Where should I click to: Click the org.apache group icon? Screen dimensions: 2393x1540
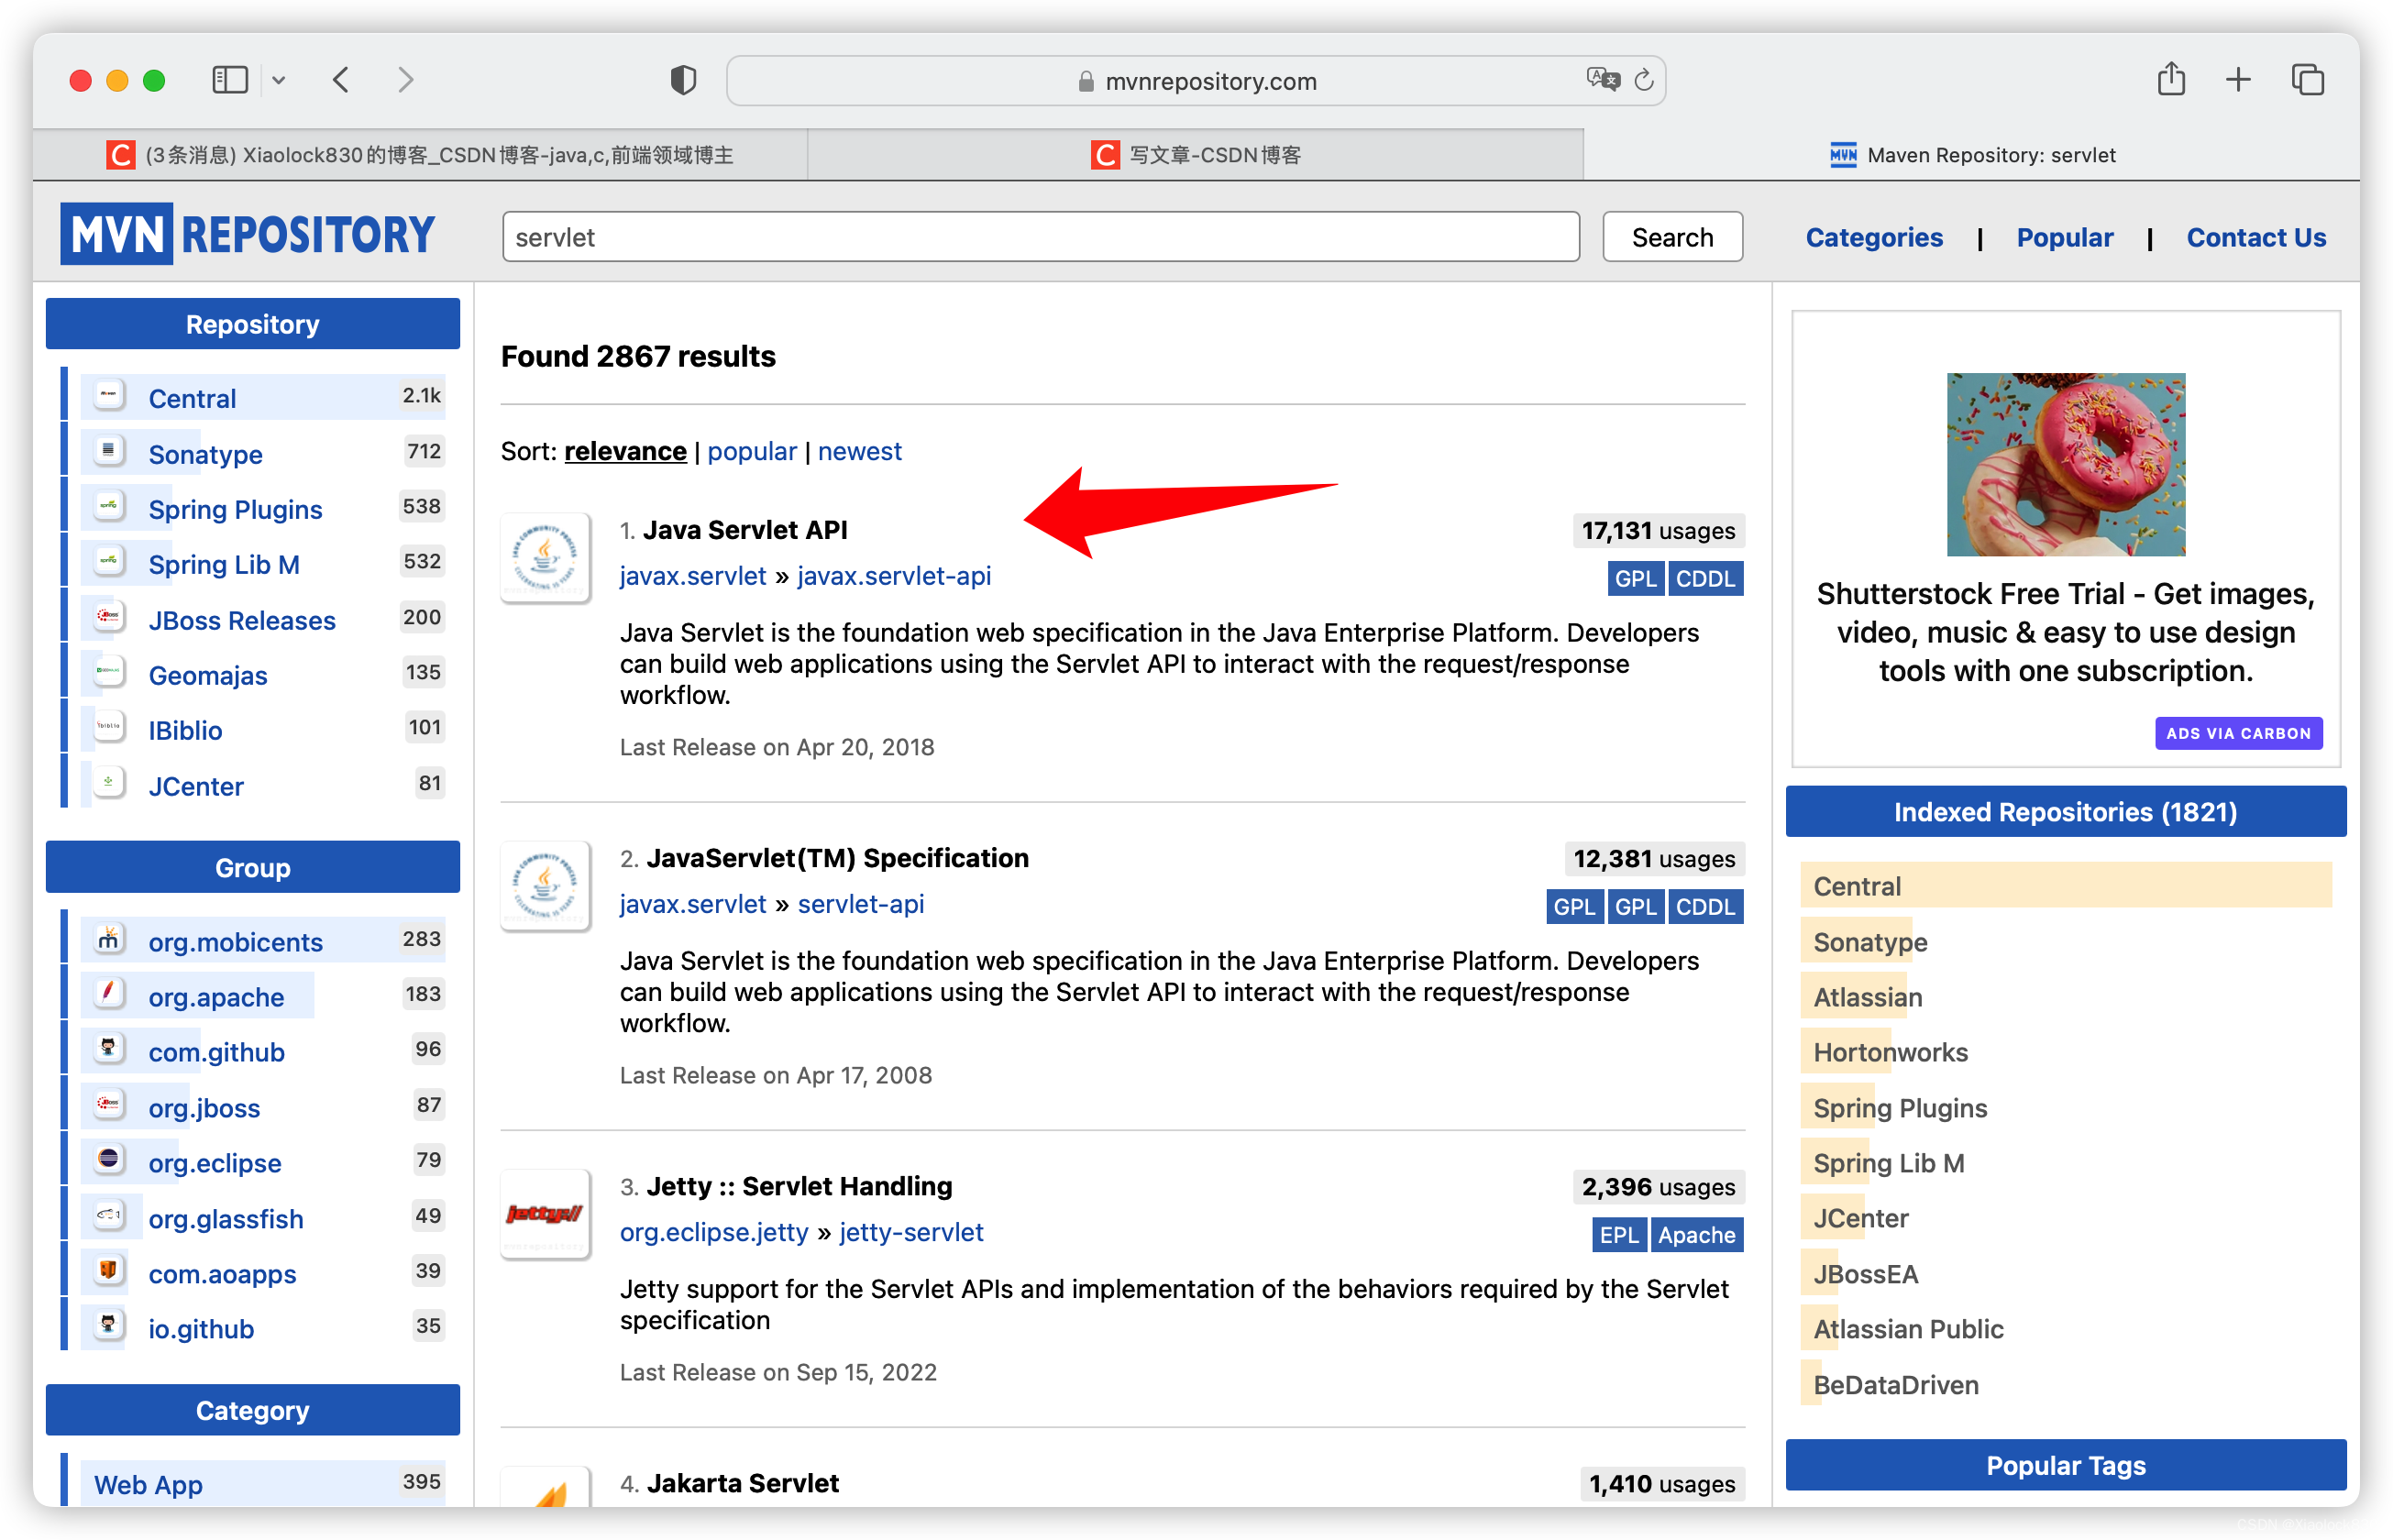tap(108, 995)
